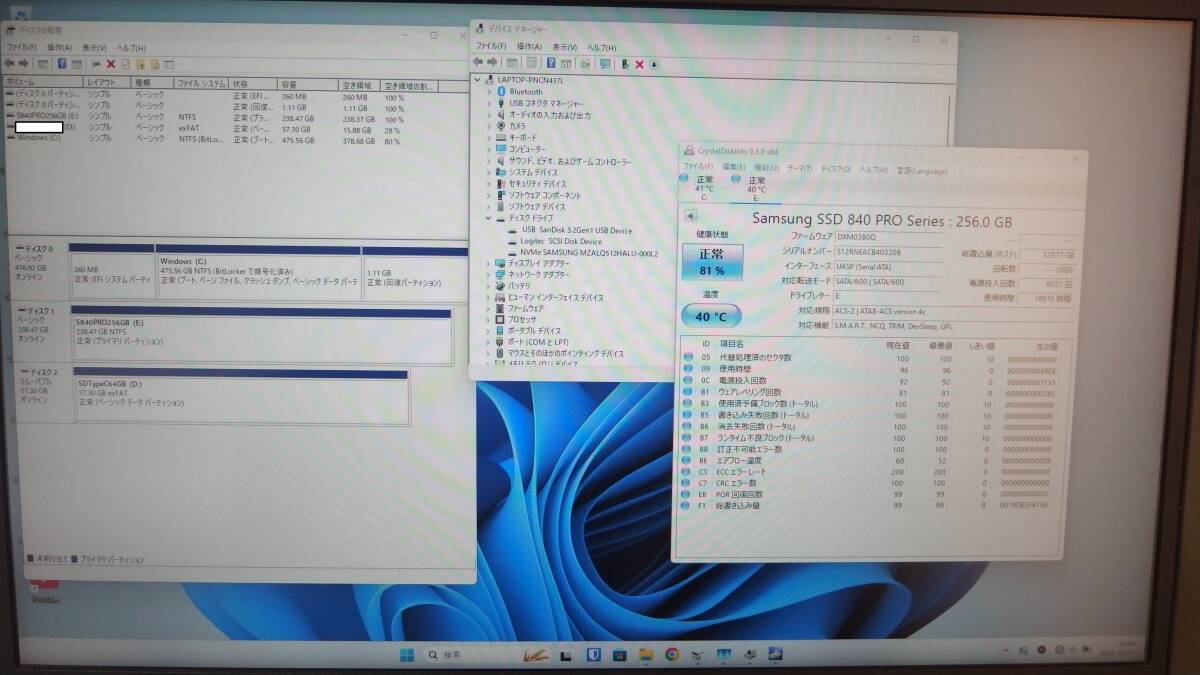The height and width of the screenshot is (675, 1200).
Task: Click the back arrow in Disk Management toolbar
Action: click(10, 64)
